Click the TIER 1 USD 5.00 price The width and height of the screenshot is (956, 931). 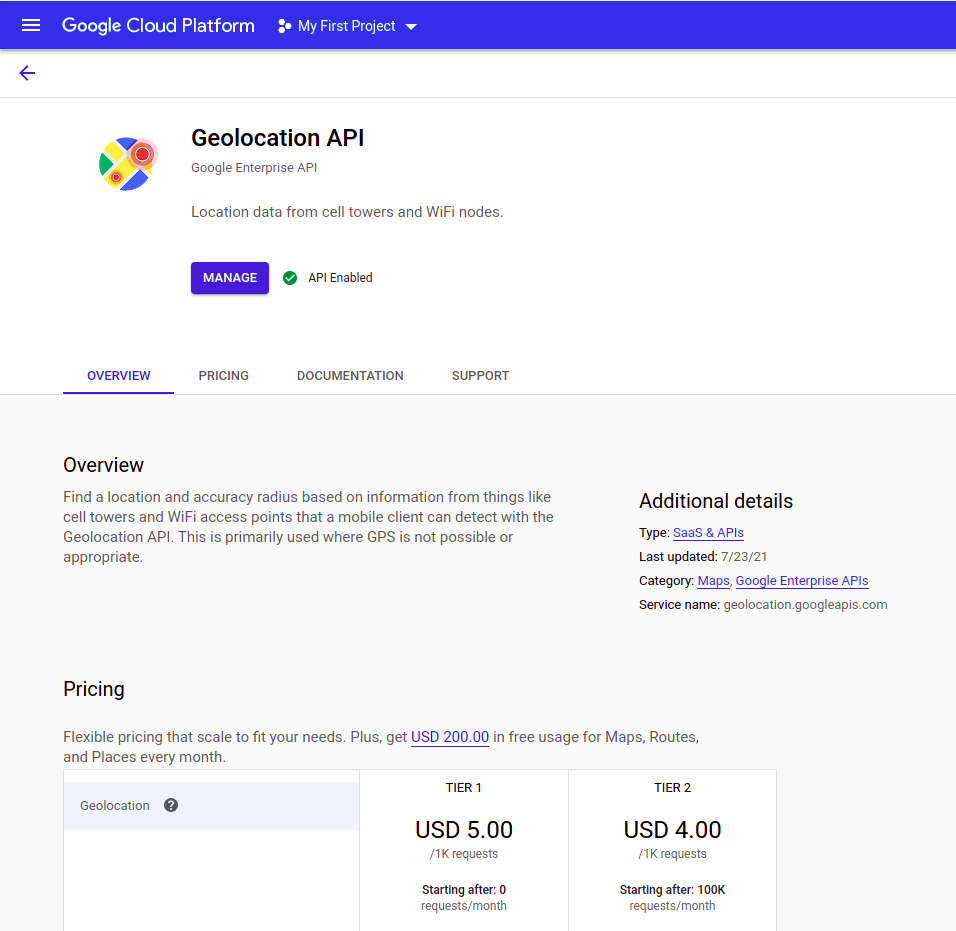(x=464, y=830)
